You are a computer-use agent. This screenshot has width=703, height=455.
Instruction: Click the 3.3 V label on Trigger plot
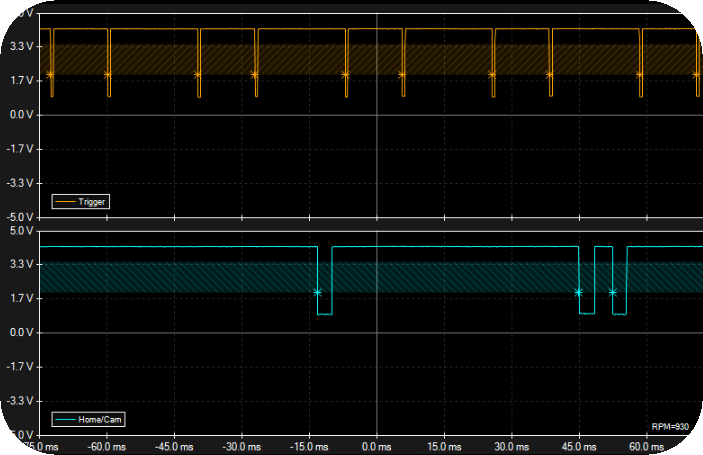[x=22, y=46]
